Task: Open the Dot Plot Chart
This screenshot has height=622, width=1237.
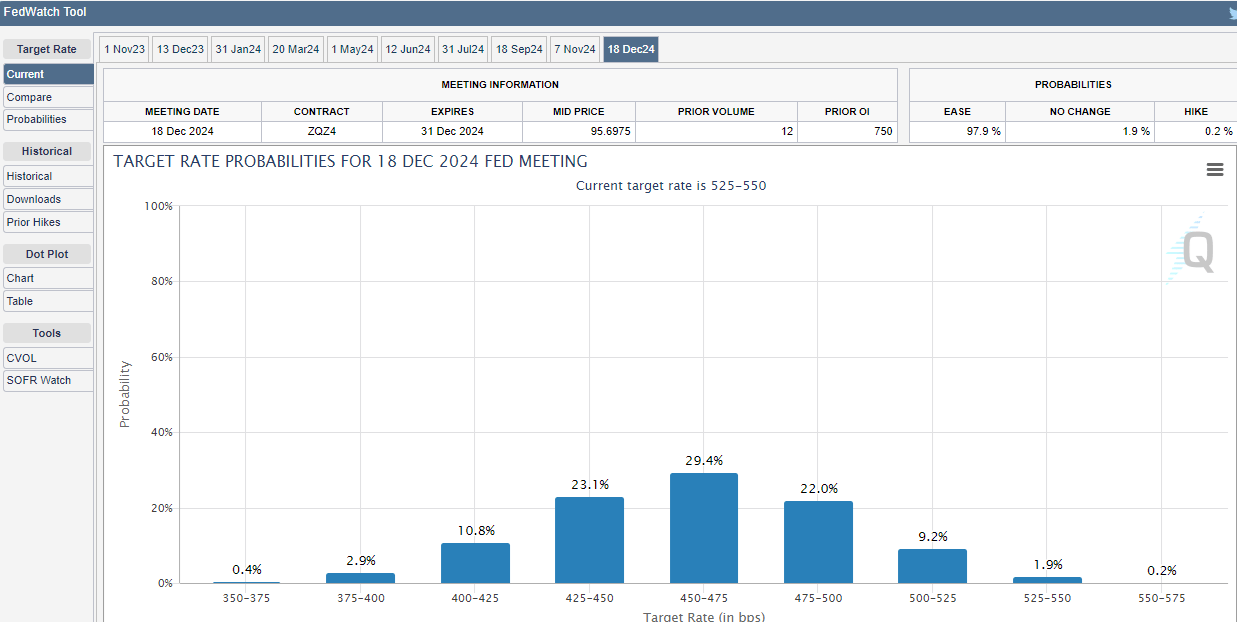Action: pos(48,278)
